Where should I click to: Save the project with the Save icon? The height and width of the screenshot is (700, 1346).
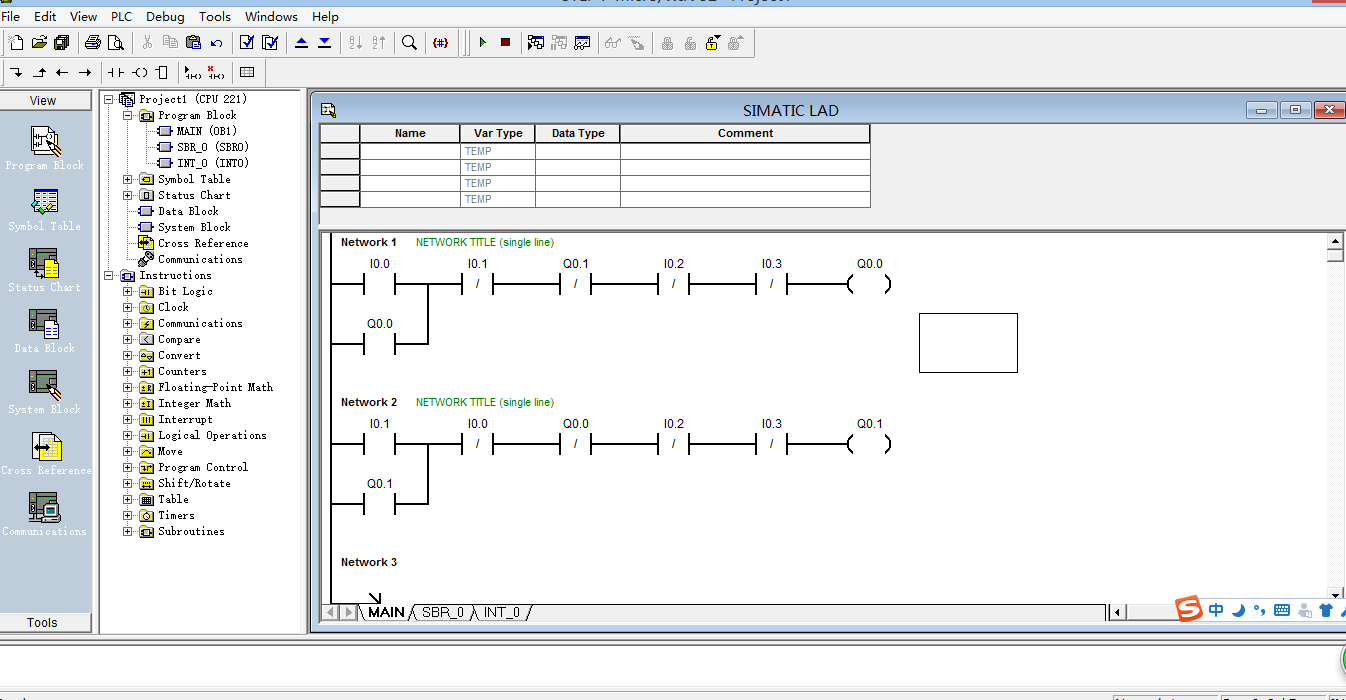(62, 42)
